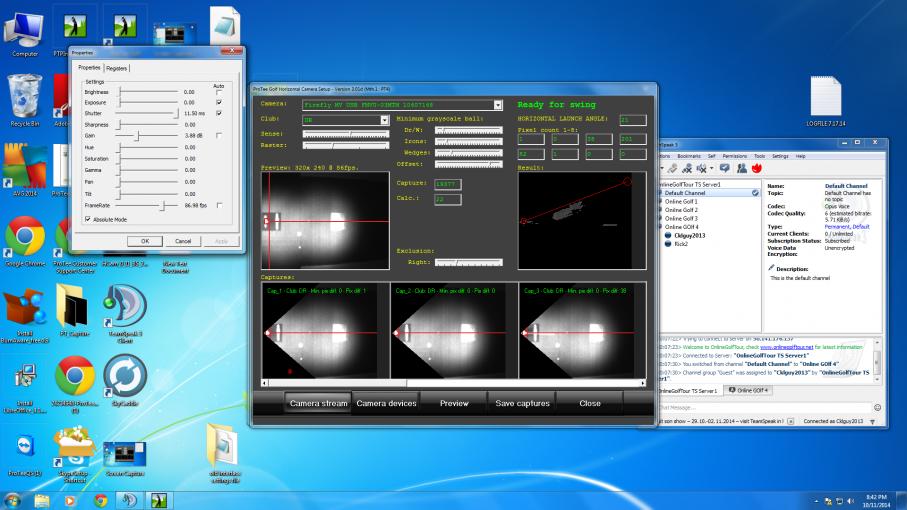Toggle the Shutter Auto checkbox
Viewport: 907px width, 510px height.
[x=219, y=113]
